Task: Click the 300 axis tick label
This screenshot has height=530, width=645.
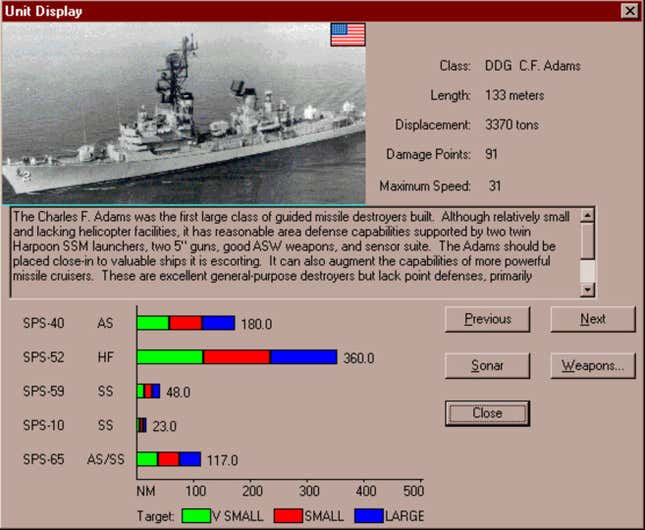Action: pos(309,491)
